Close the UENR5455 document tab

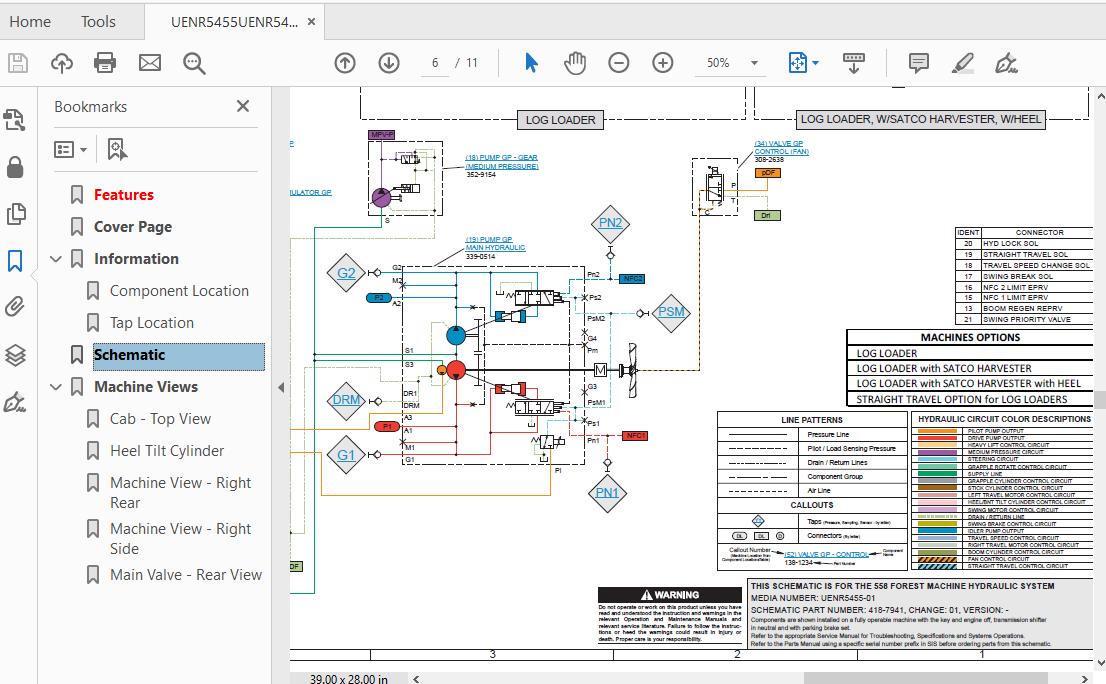point(311,22)
